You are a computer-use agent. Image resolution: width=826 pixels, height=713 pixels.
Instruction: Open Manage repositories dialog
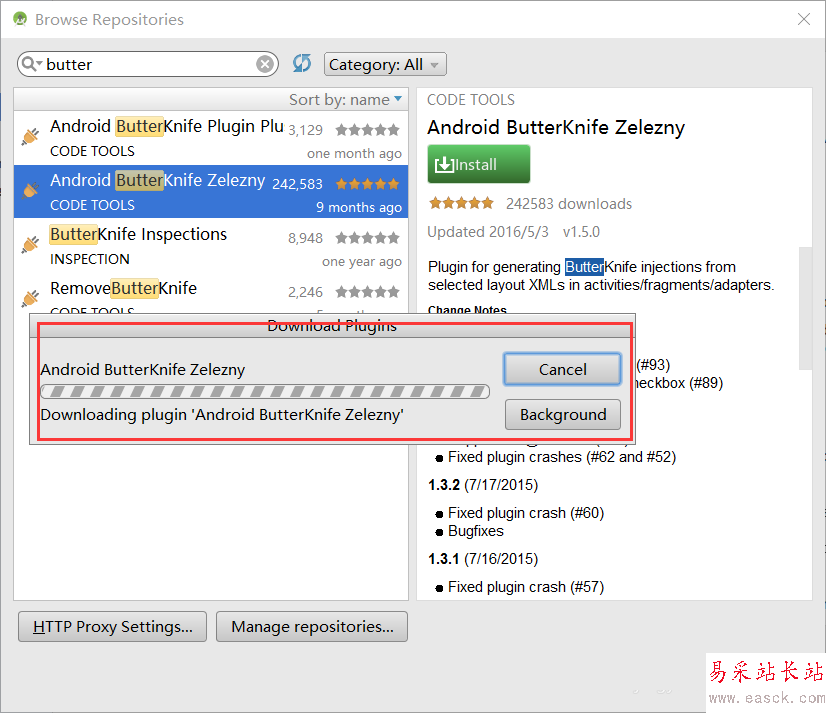[x=312, y=627]
